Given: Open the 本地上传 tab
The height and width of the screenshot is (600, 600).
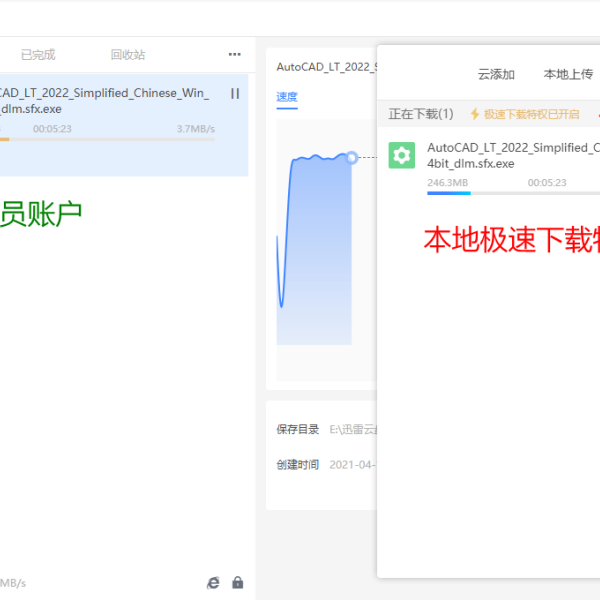Looking at the screenshot, I should [568, 74].
